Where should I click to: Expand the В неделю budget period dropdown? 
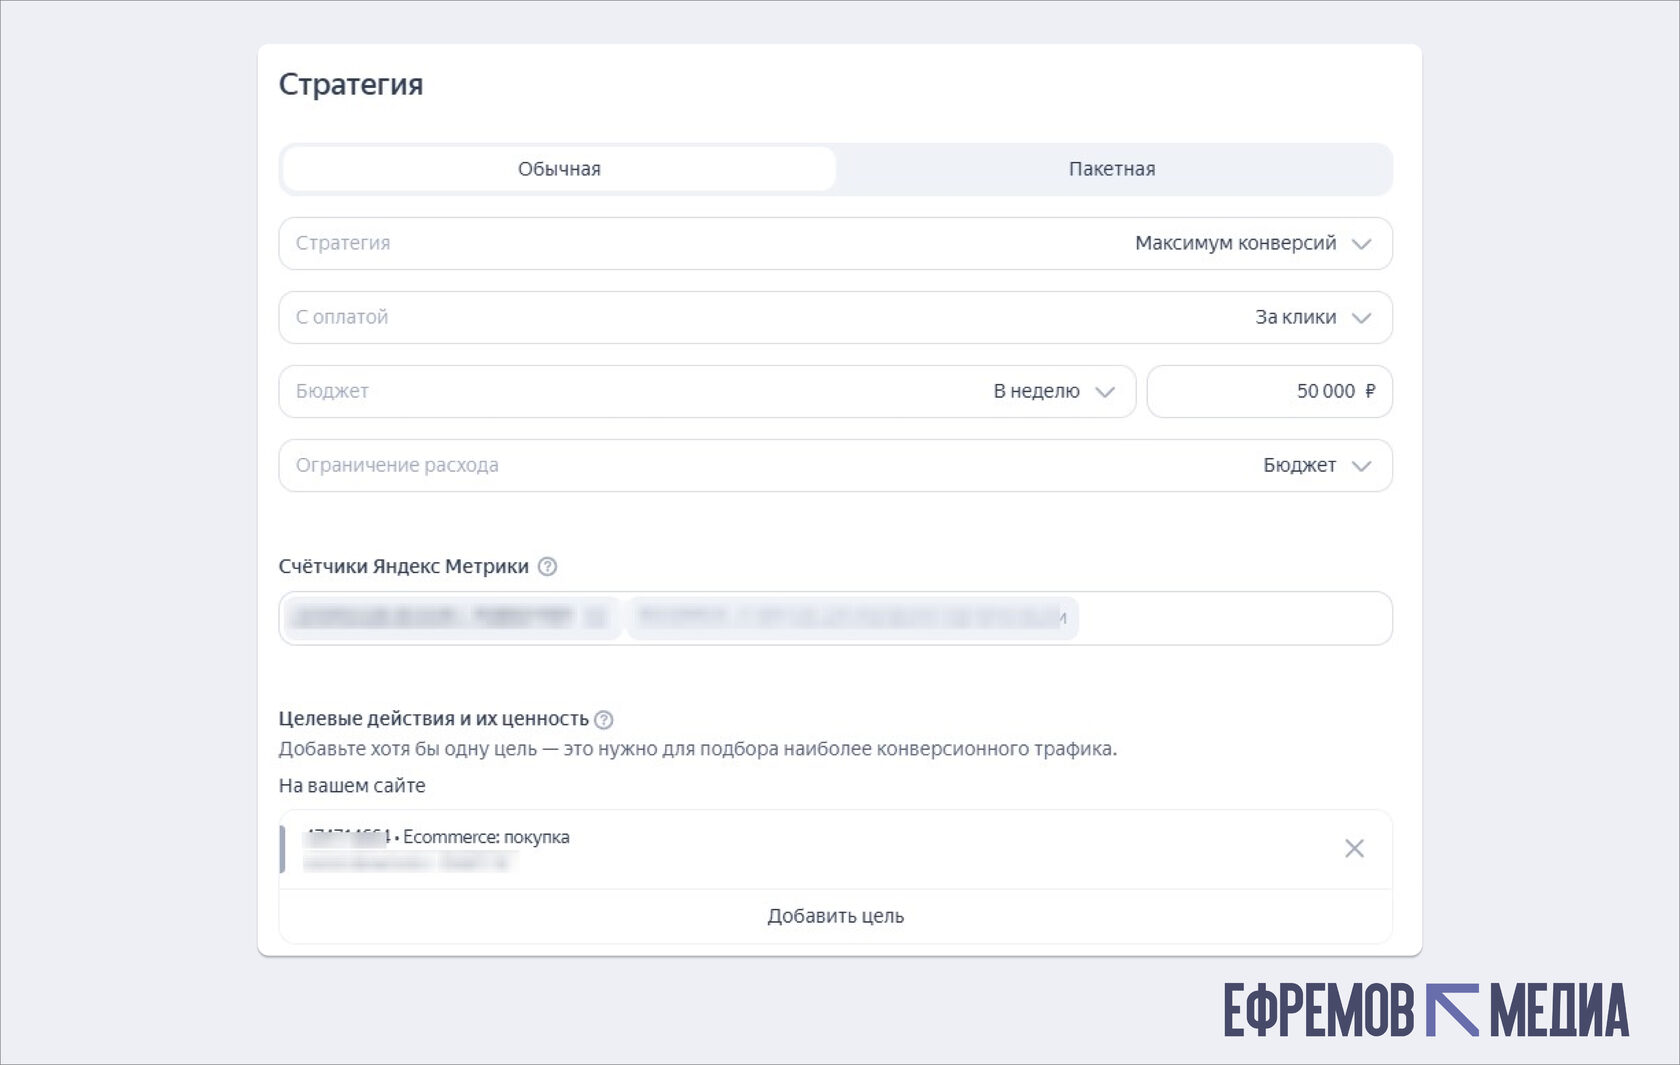[x=1052, y=391]
